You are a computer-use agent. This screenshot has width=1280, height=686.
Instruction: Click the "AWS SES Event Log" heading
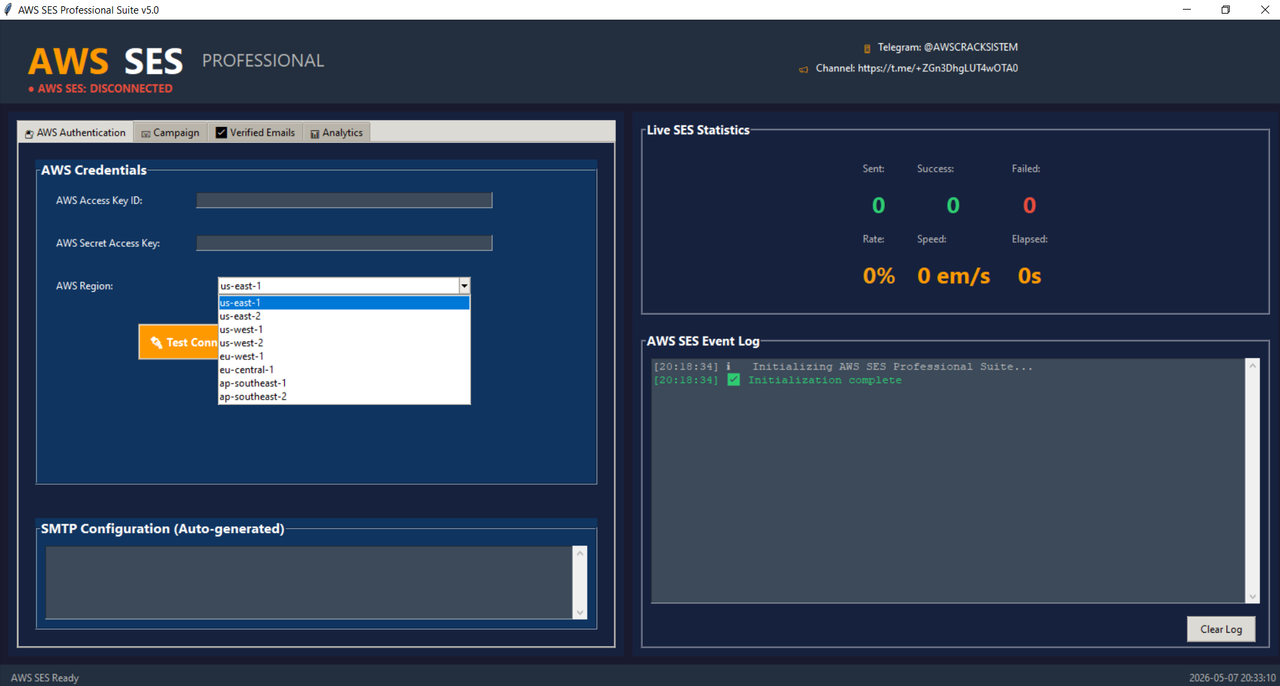point(703,342)
